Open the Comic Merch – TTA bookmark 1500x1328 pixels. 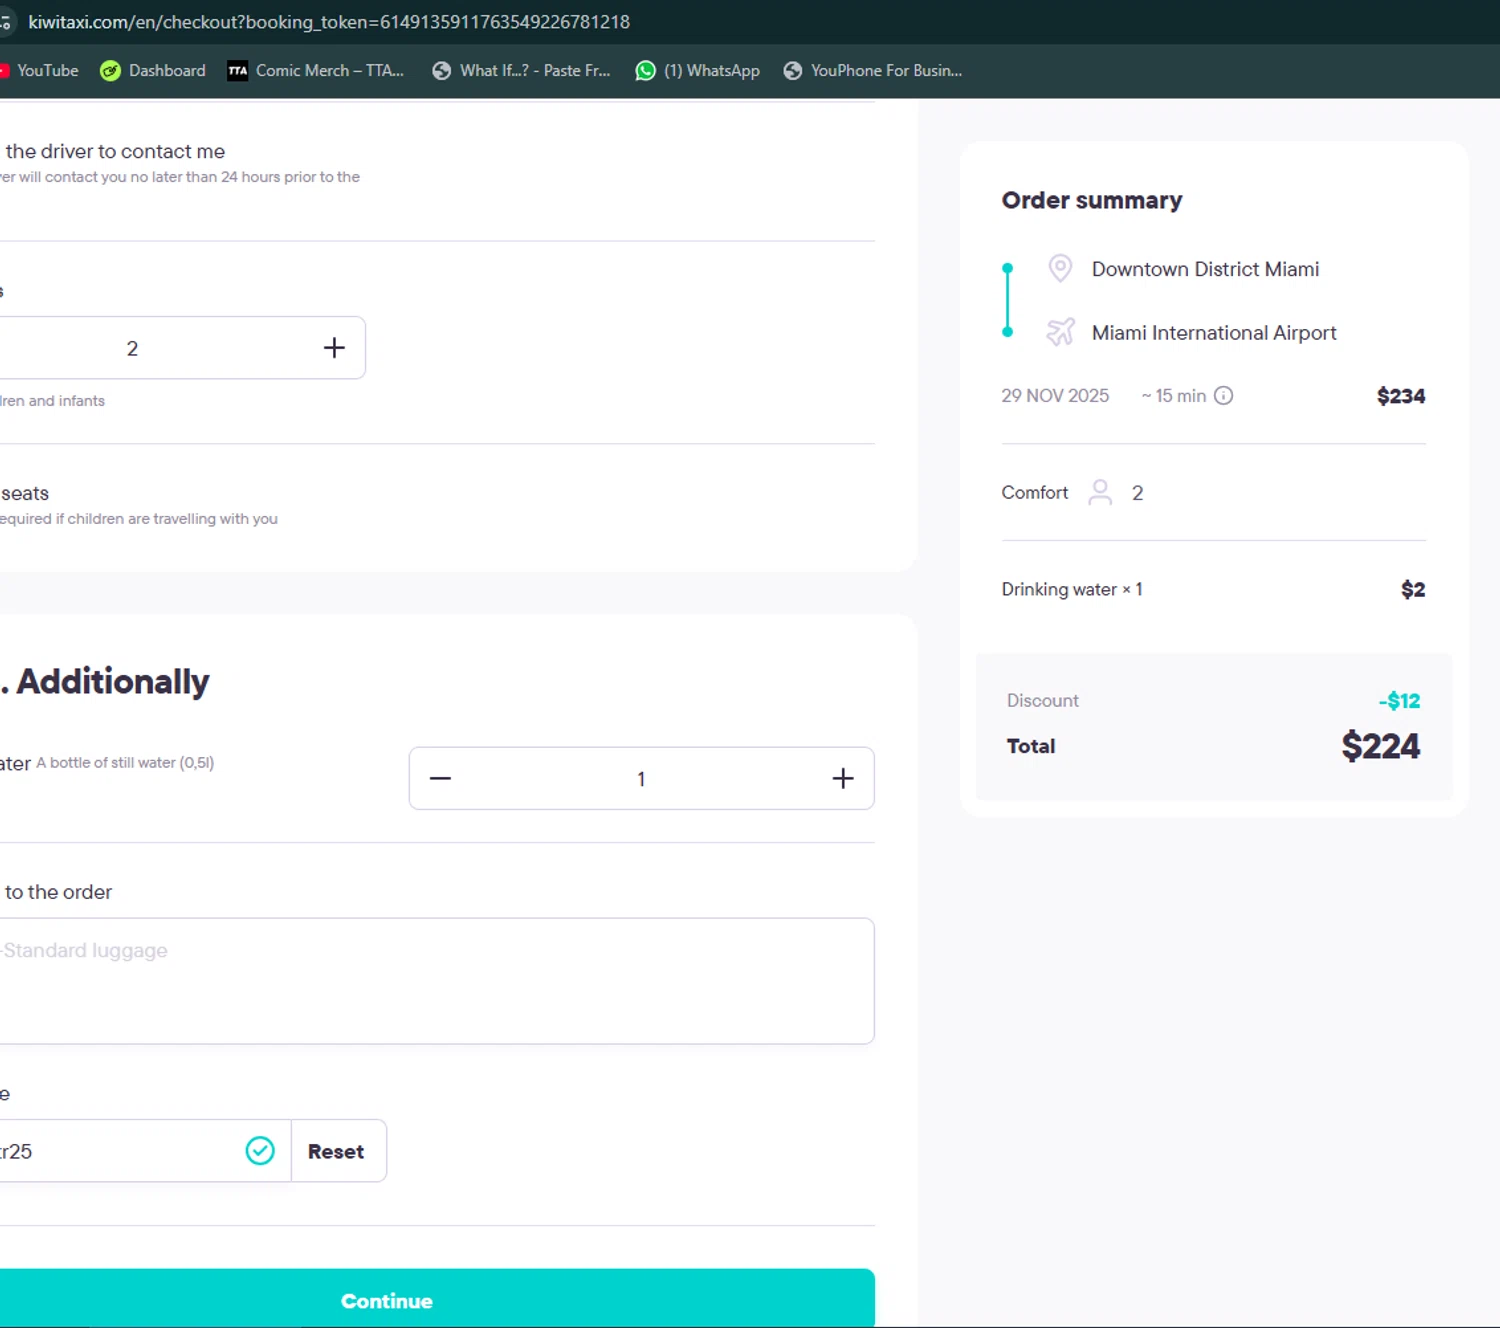coord(316,70)
